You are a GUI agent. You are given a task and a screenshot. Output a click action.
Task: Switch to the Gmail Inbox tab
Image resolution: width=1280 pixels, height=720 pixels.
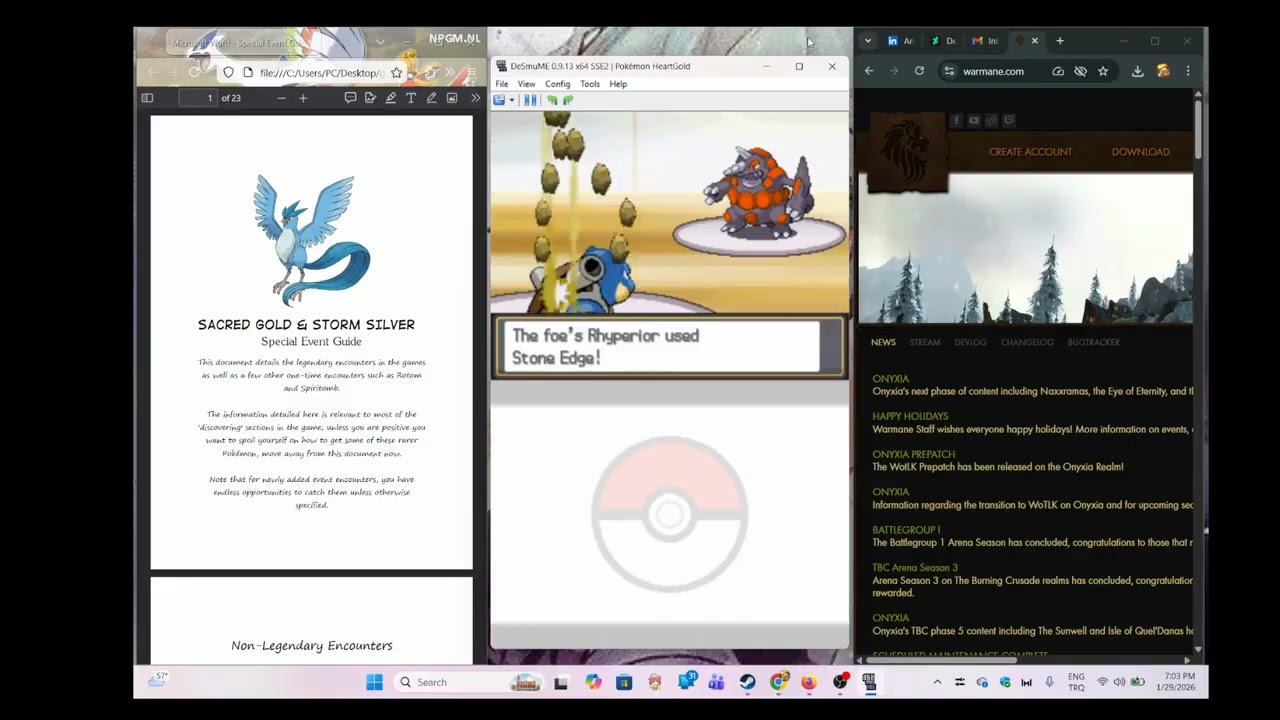[x=985, y=41]
